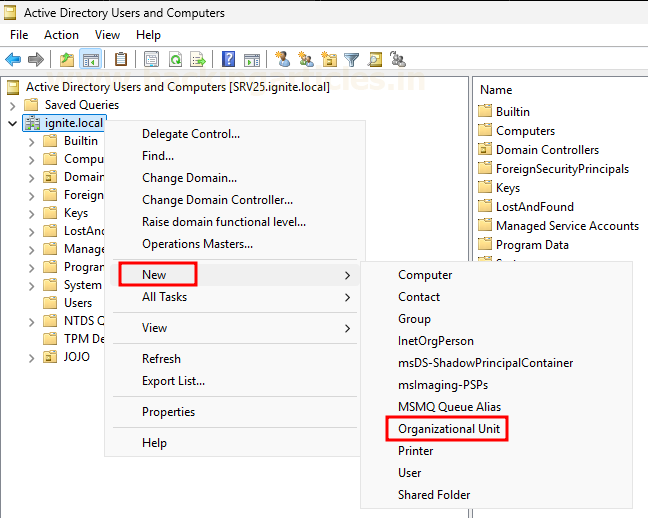Viewport: 648px width, 518px height.
Task: Open Properties from the context menu
Action: (168, 412)
